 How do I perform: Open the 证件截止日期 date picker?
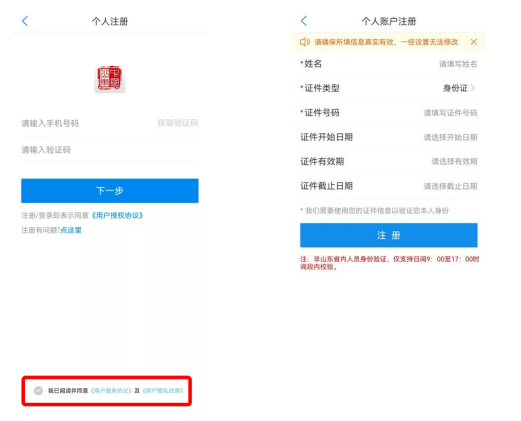[389, 186]
